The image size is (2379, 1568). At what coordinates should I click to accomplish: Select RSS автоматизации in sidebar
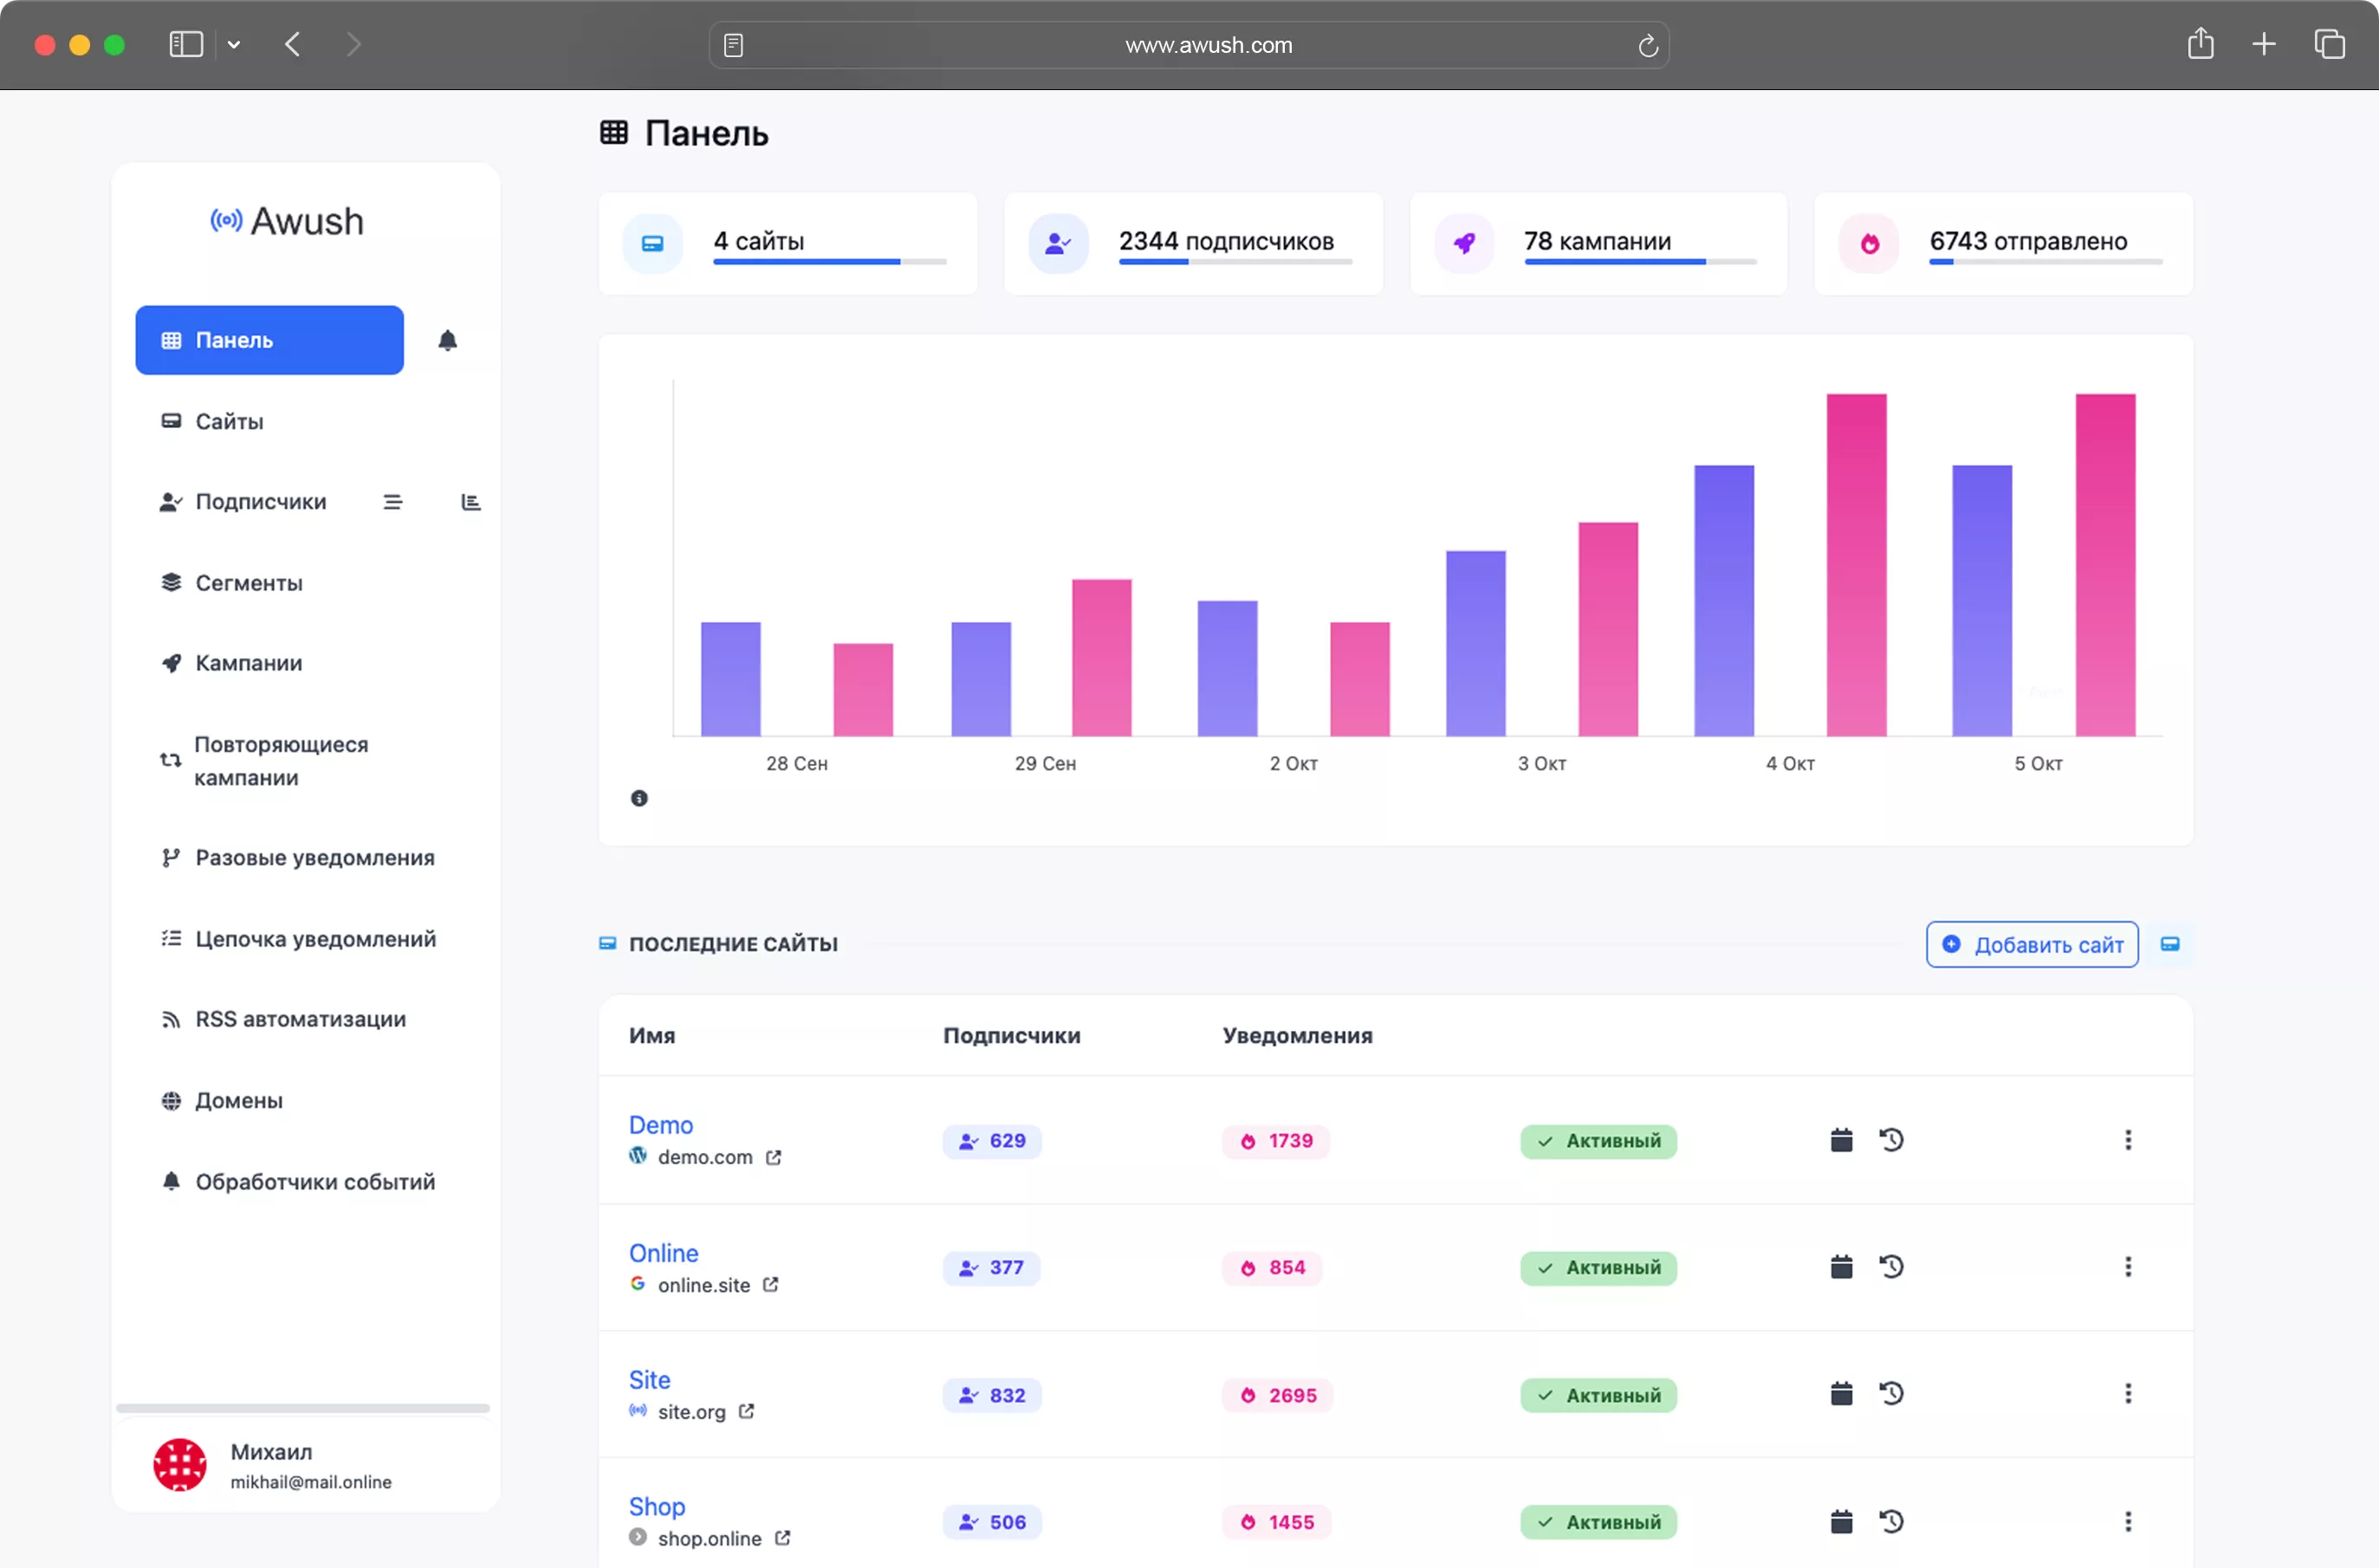300,1019
